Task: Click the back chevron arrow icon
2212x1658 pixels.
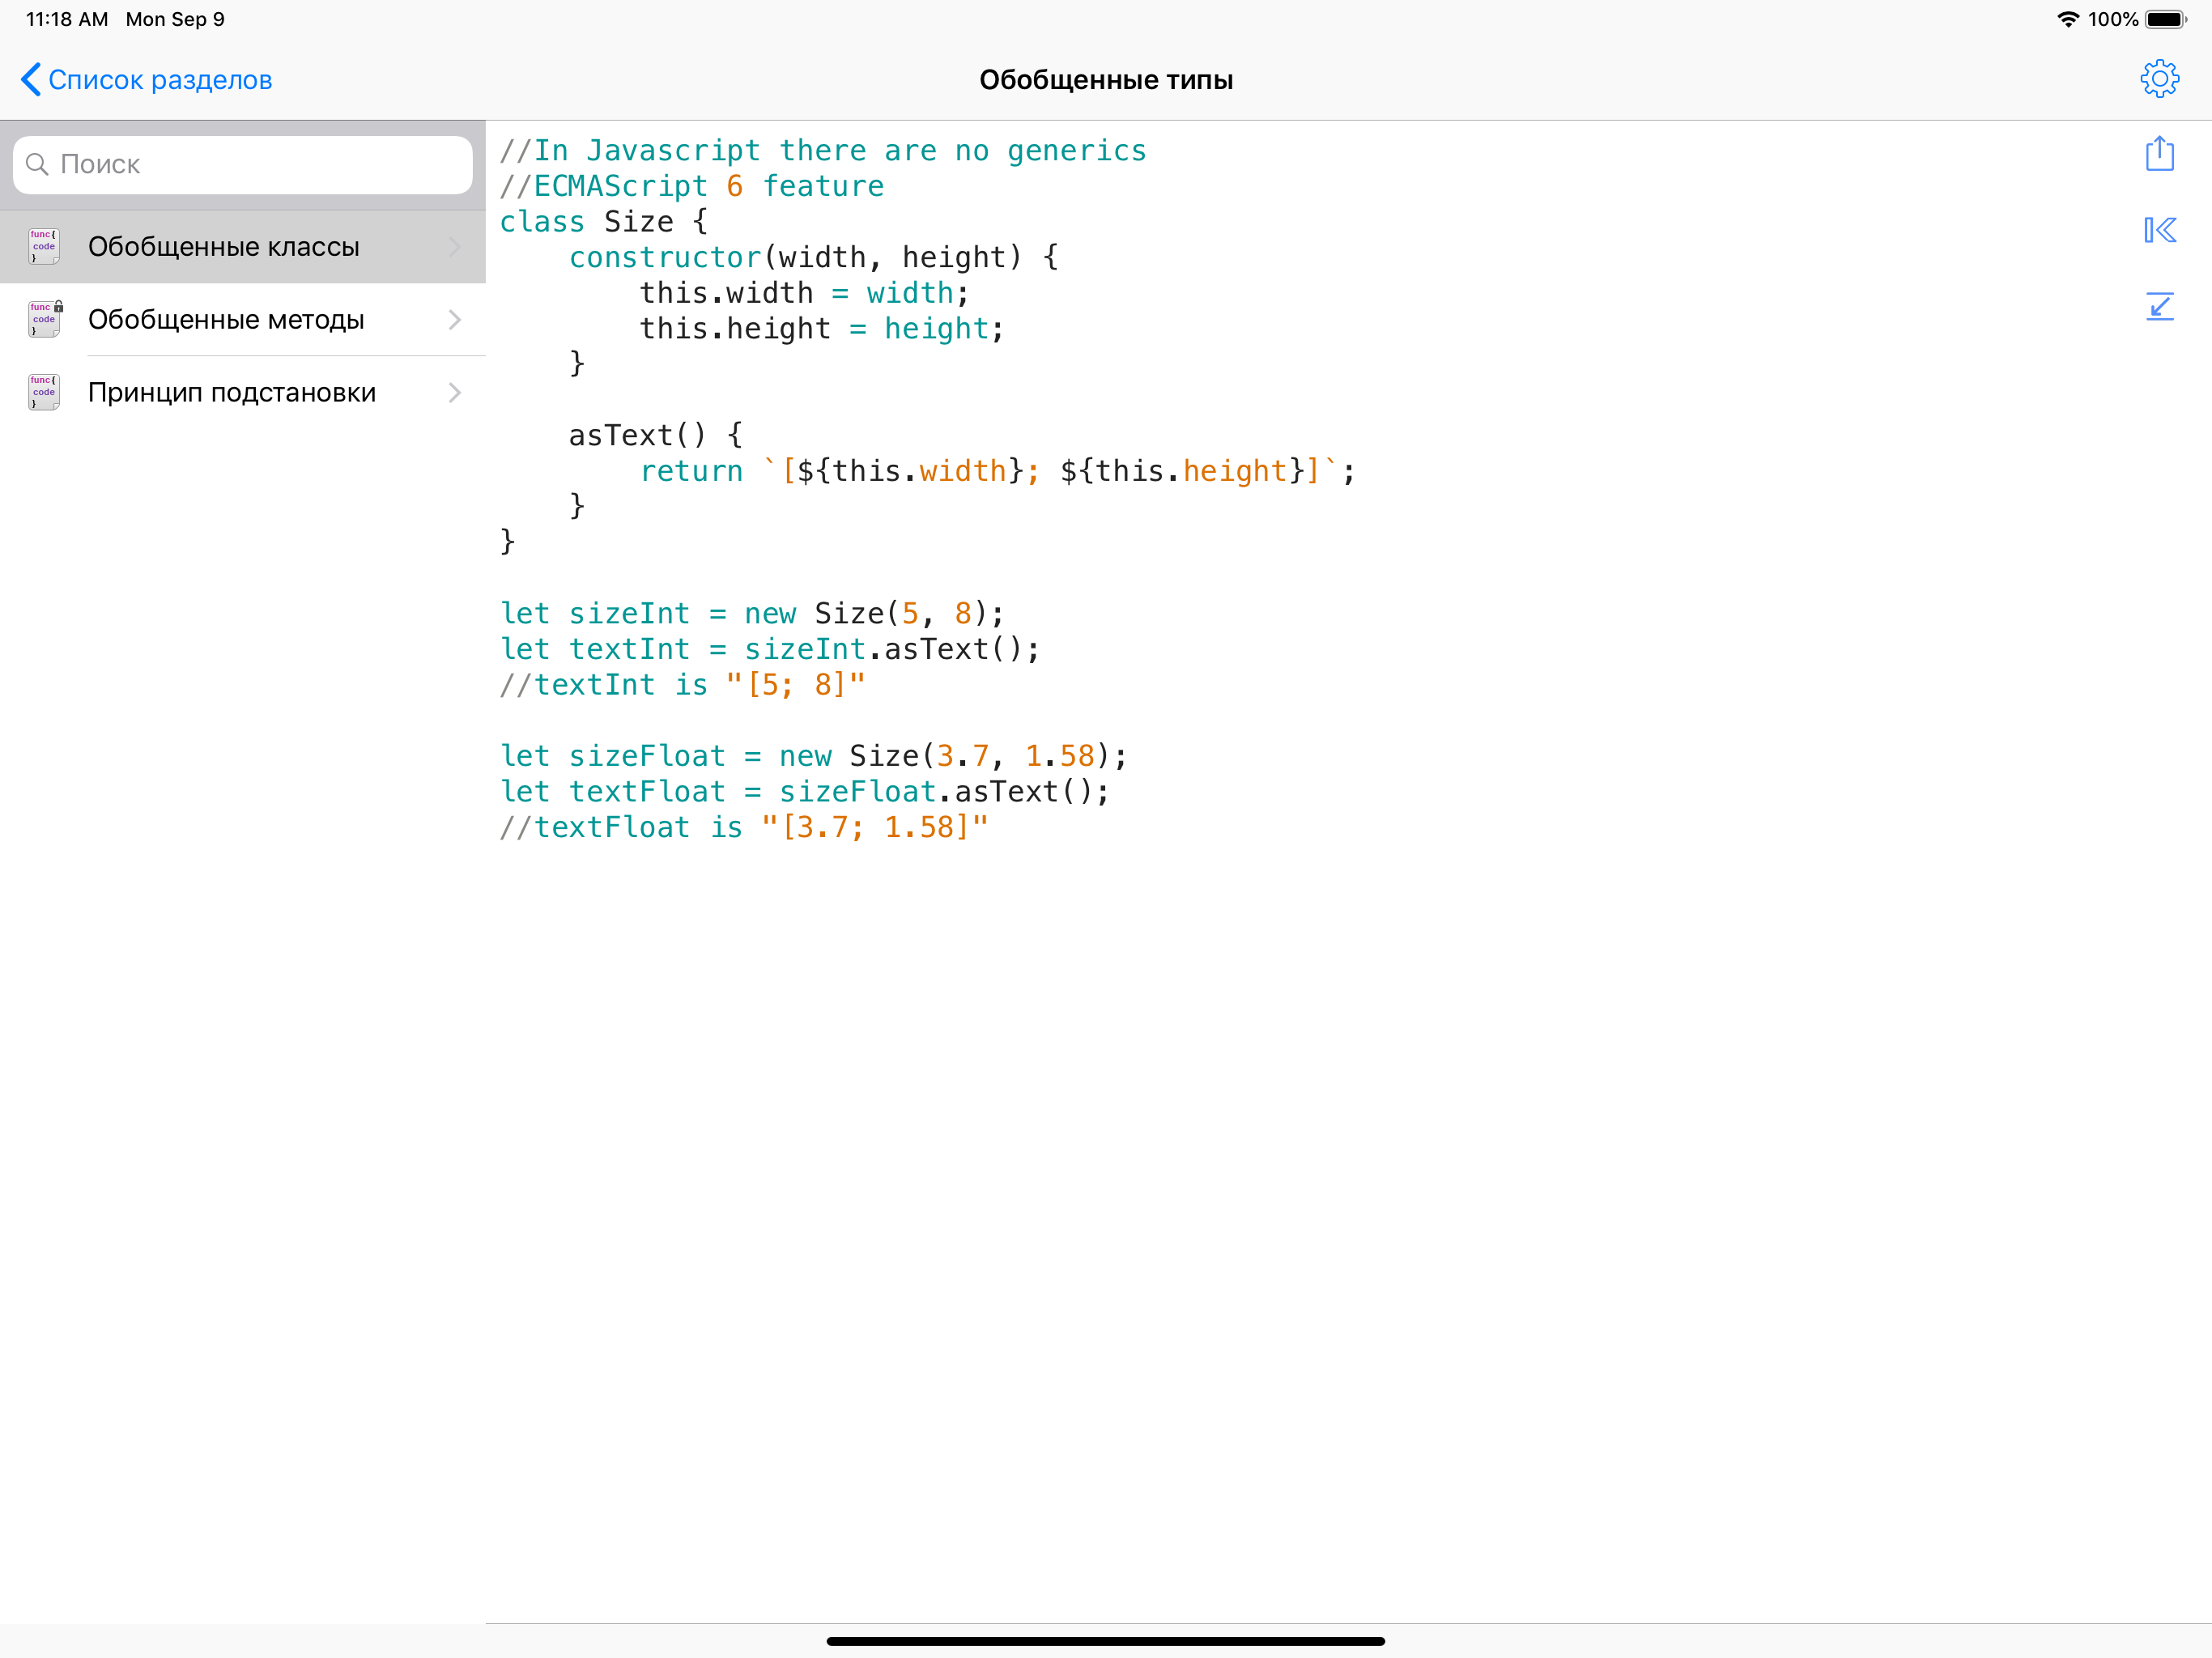Action: 30,79
